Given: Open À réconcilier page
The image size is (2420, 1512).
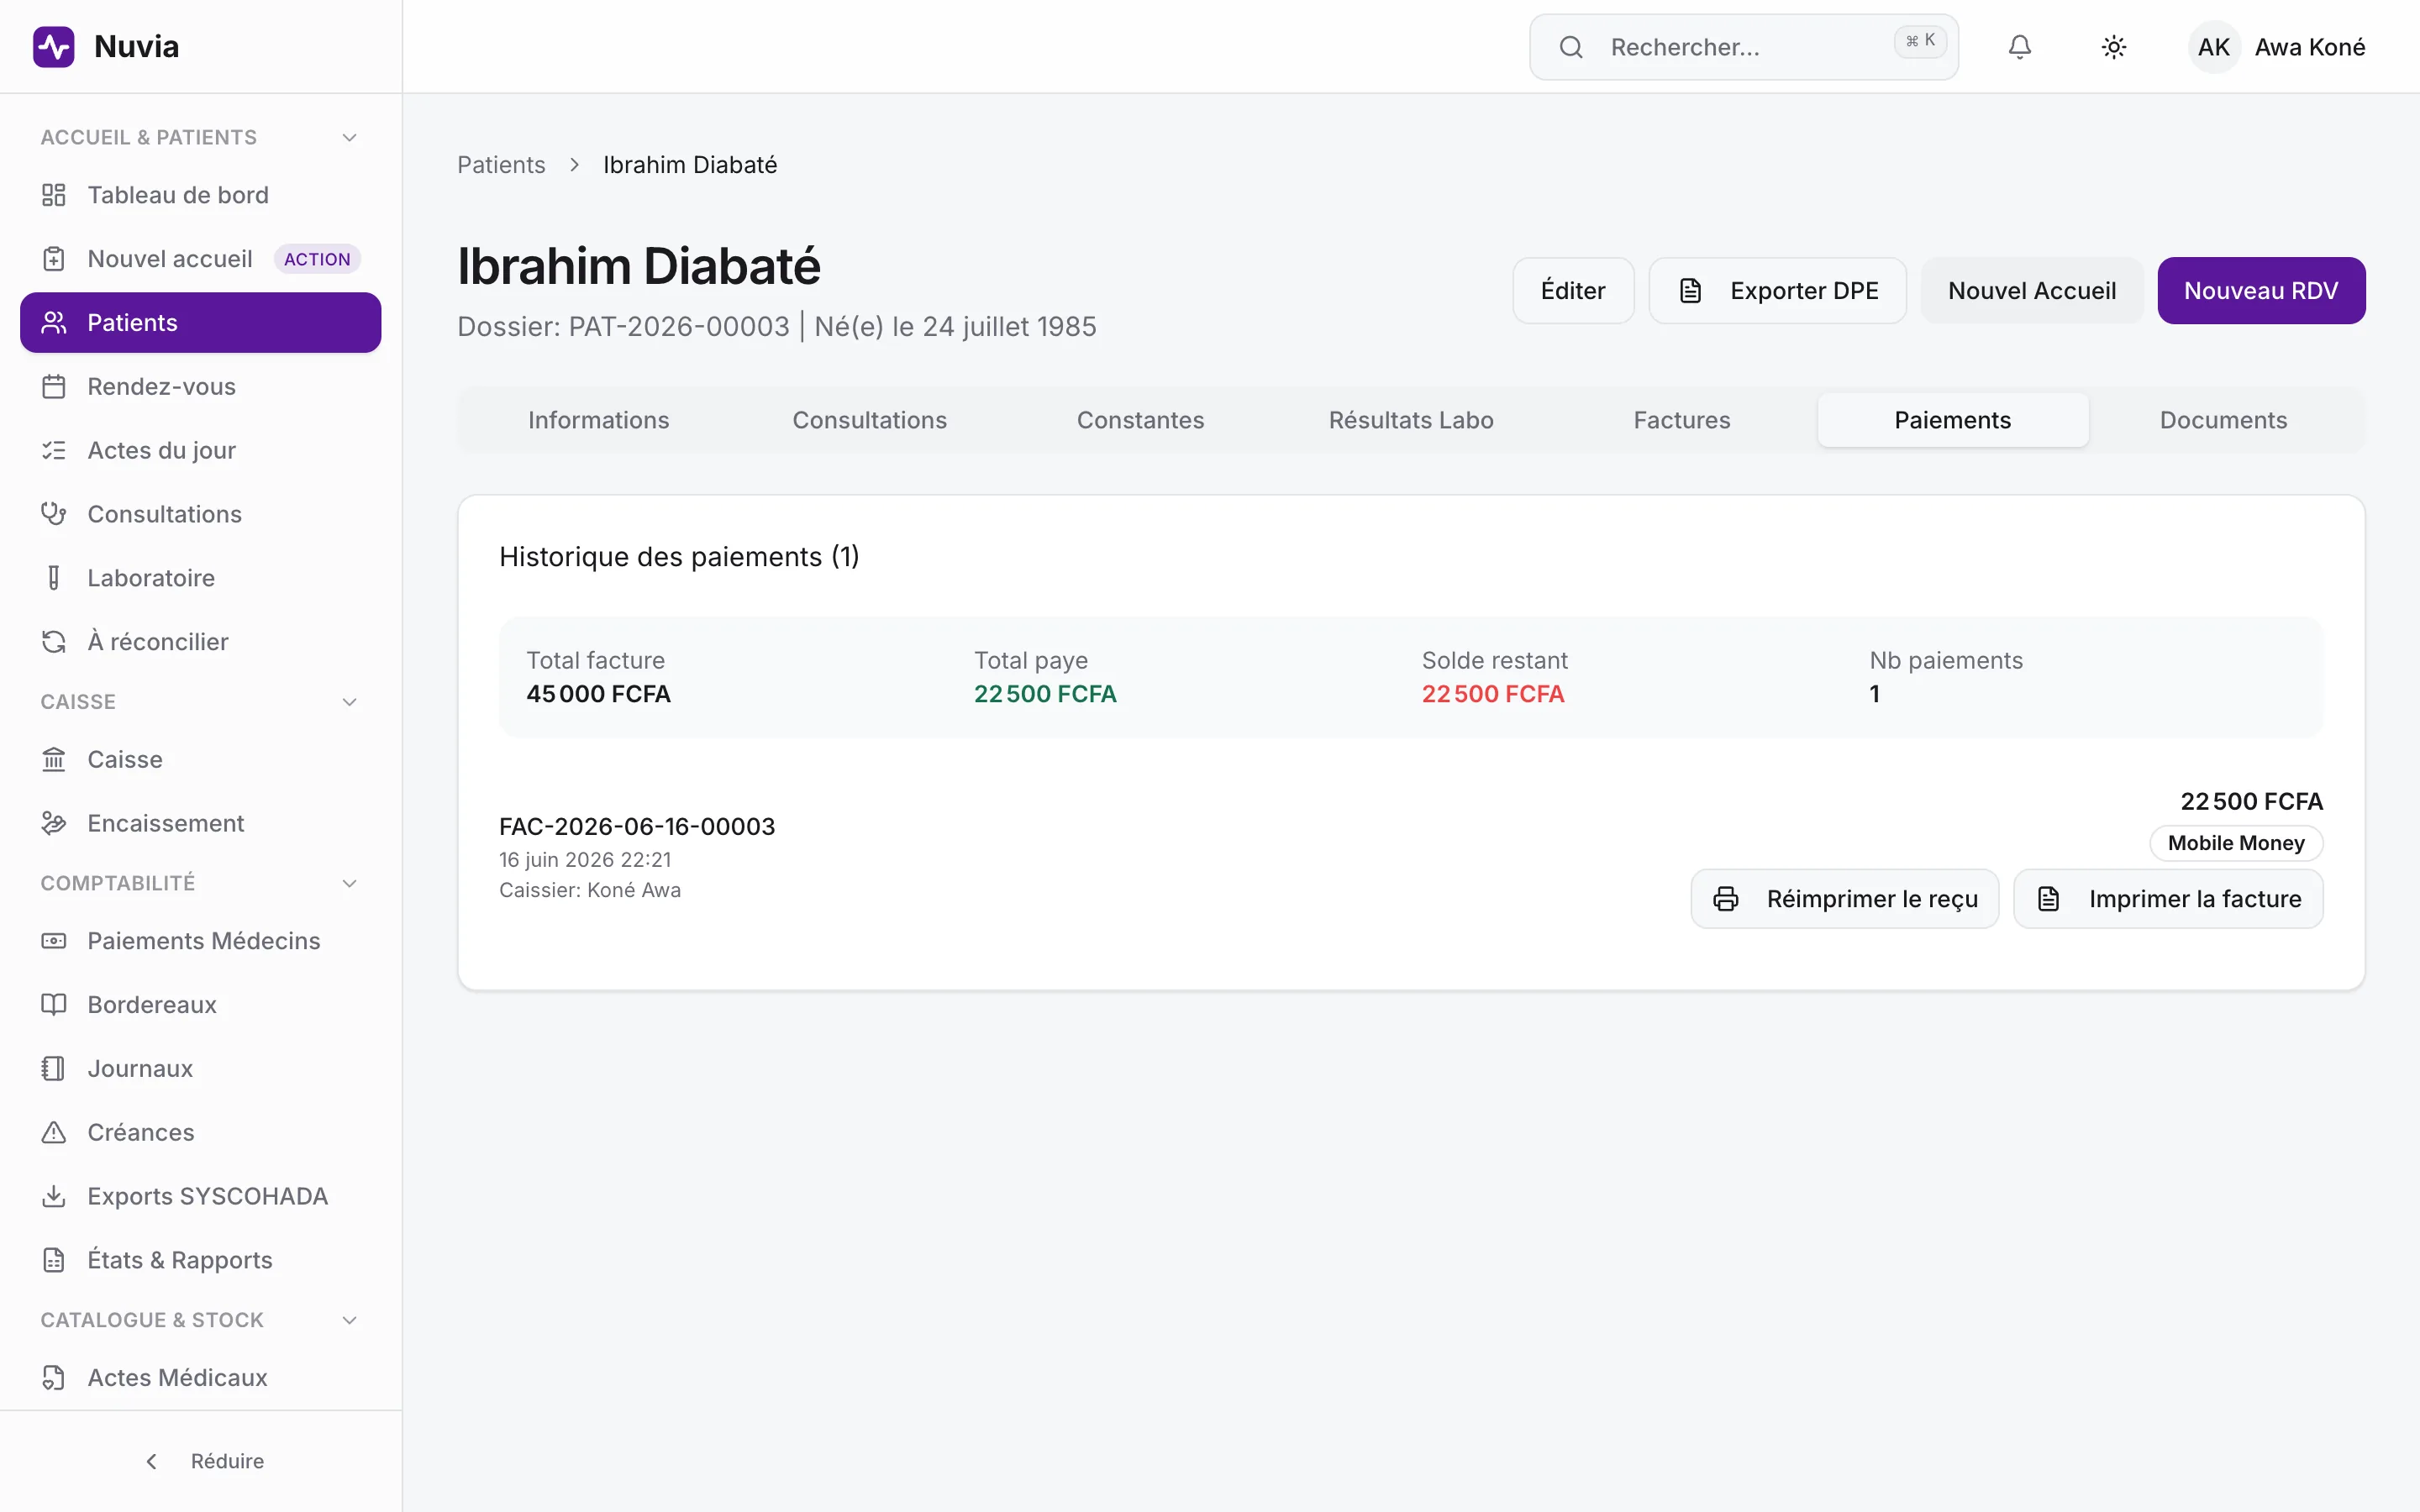Looking at the screenshot, I should (x=200, y=642).
